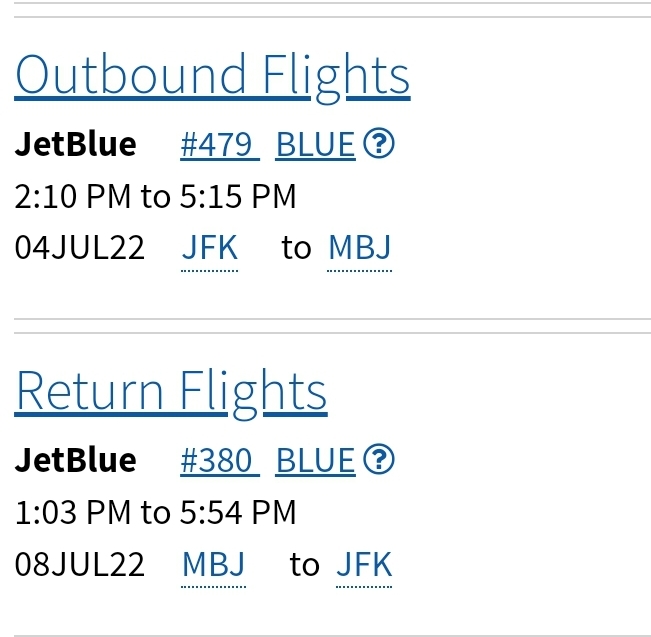
Task: Click the 04JUL22 outbound date
Action: click(80, 248)
